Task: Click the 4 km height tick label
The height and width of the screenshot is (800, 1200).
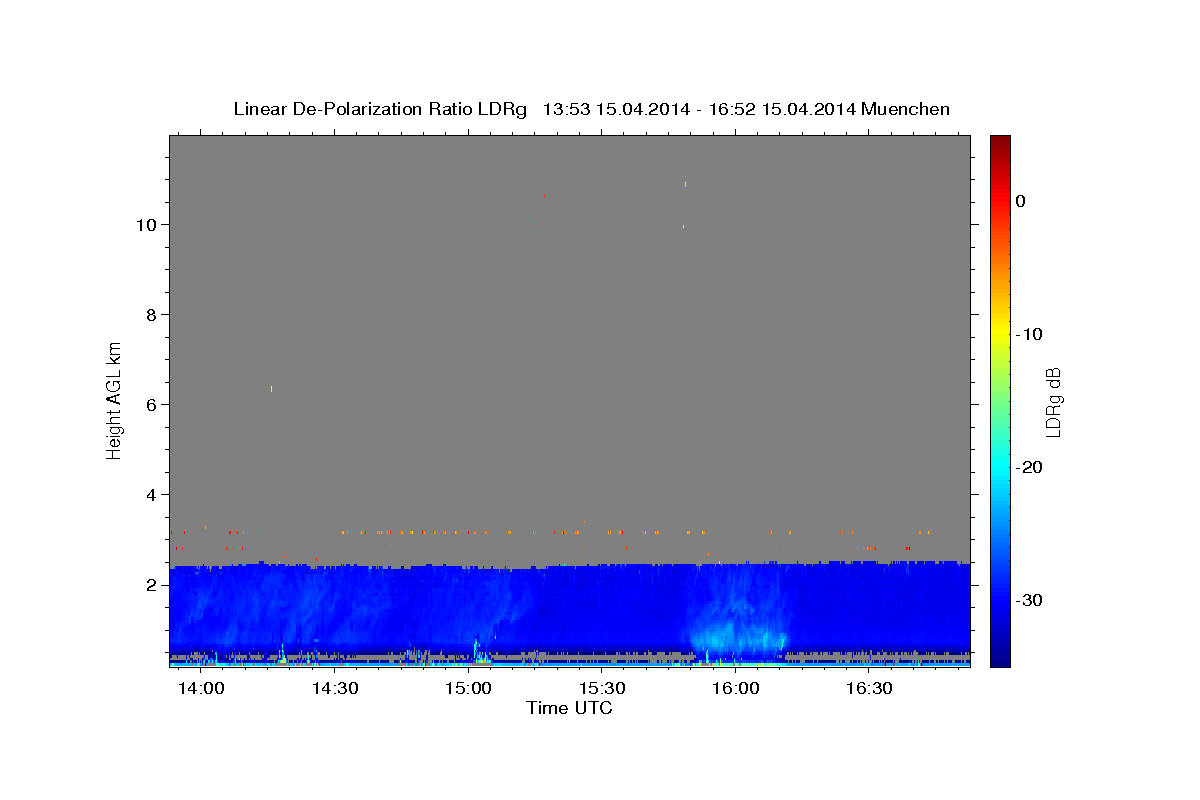Action: [152, 495]
